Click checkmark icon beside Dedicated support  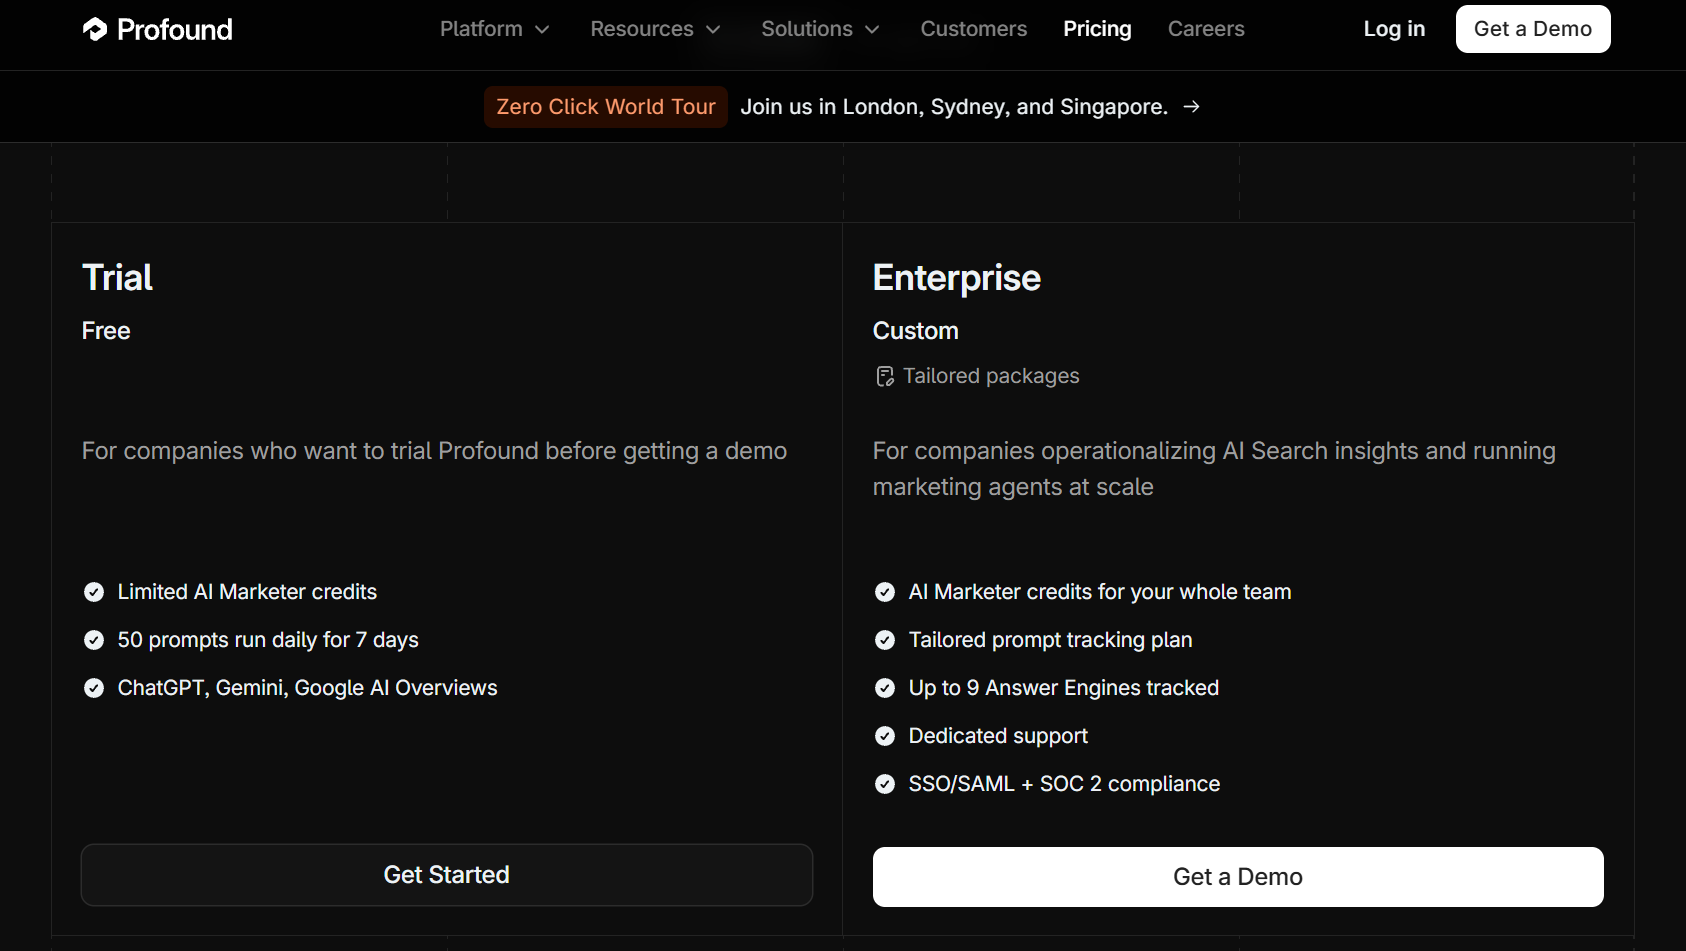pyautogui.click(x=885, y=736)
